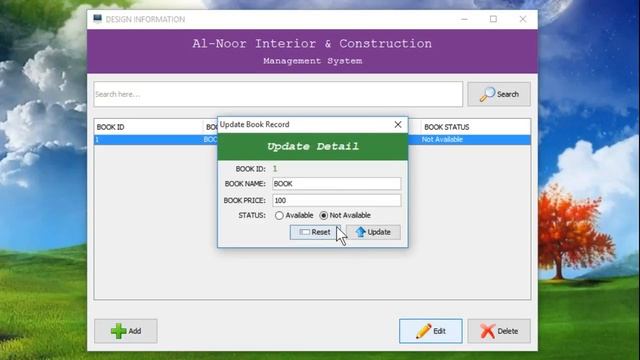This screenshot has width=640, height=360.
Task: Click the main search text field
Action: 278,94
